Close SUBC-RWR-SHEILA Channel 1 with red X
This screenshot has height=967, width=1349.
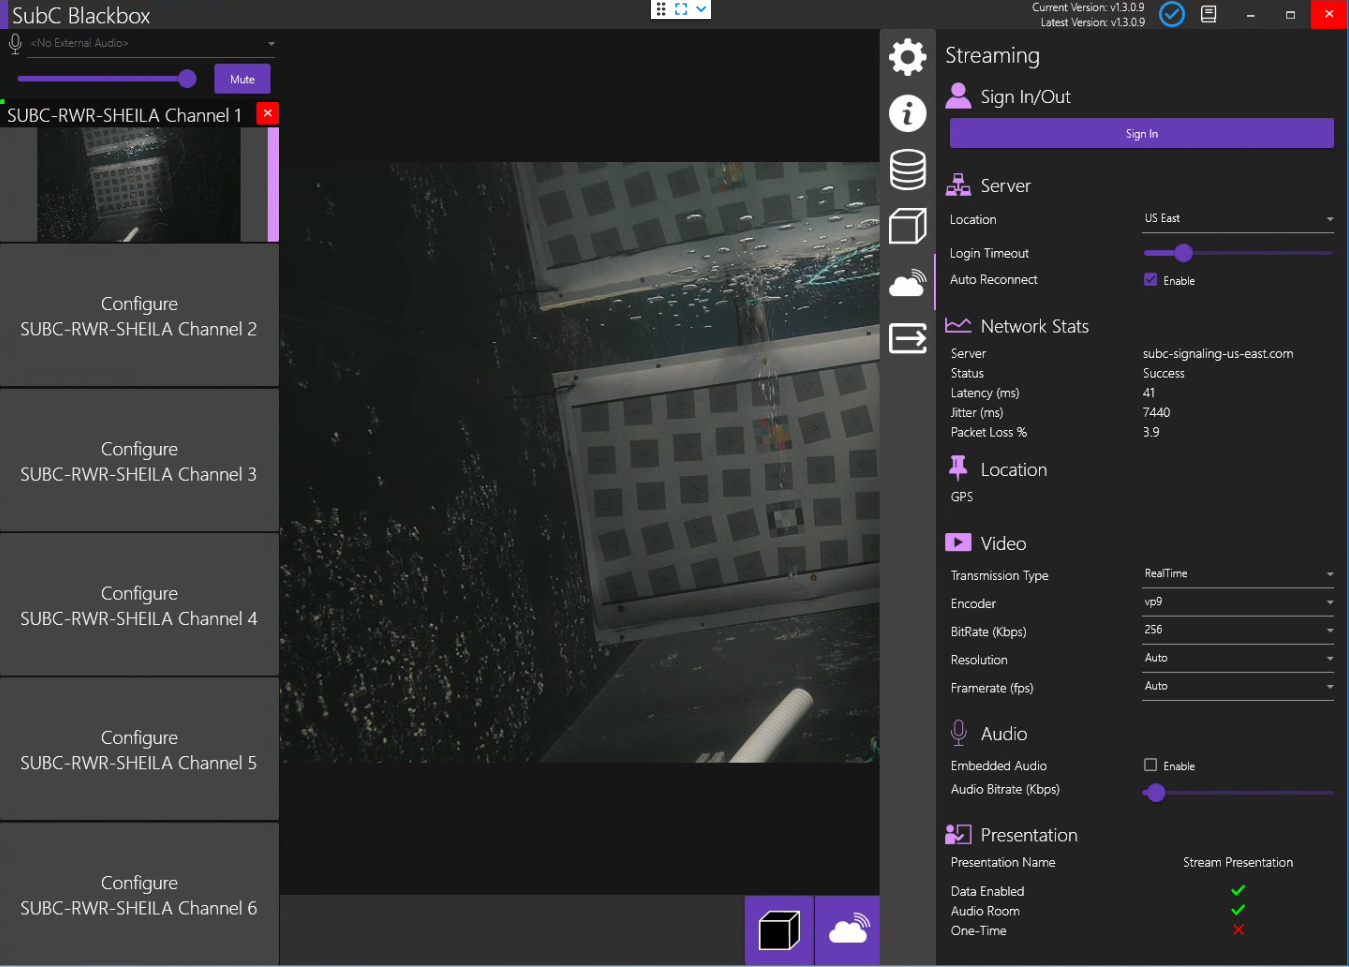click(x=267, y=113)
